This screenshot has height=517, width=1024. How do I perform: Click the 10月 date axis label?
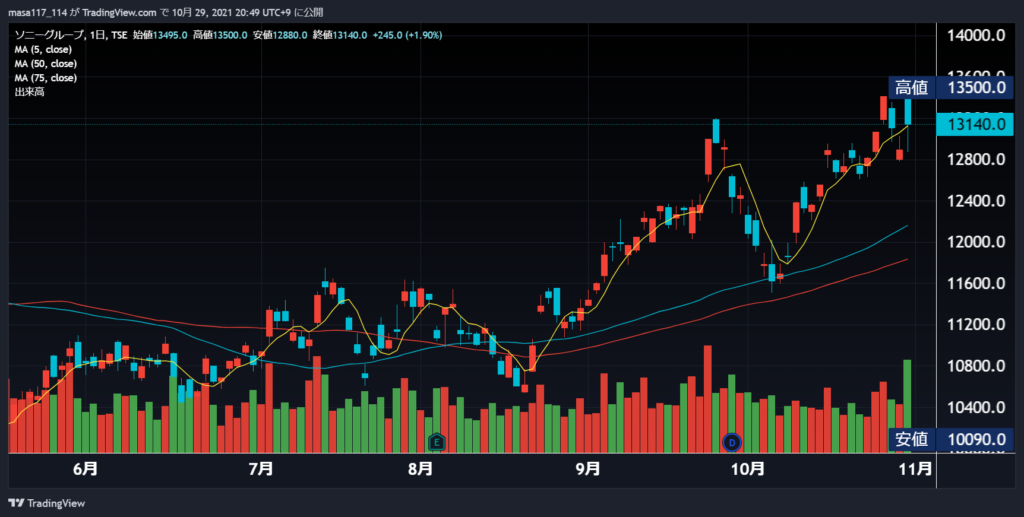point(748,468)
